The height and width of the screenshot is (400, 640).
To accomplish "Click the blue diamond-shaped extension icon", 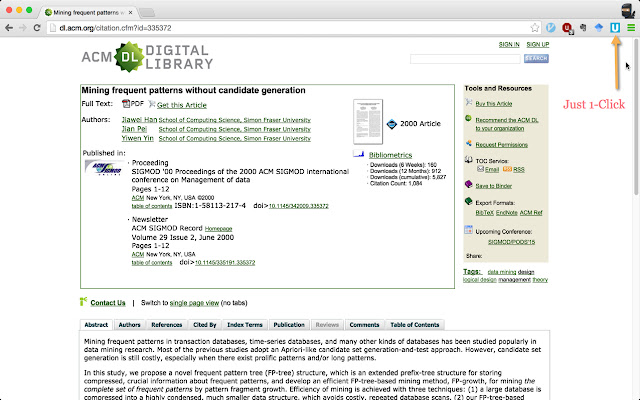I will (599, 27).
